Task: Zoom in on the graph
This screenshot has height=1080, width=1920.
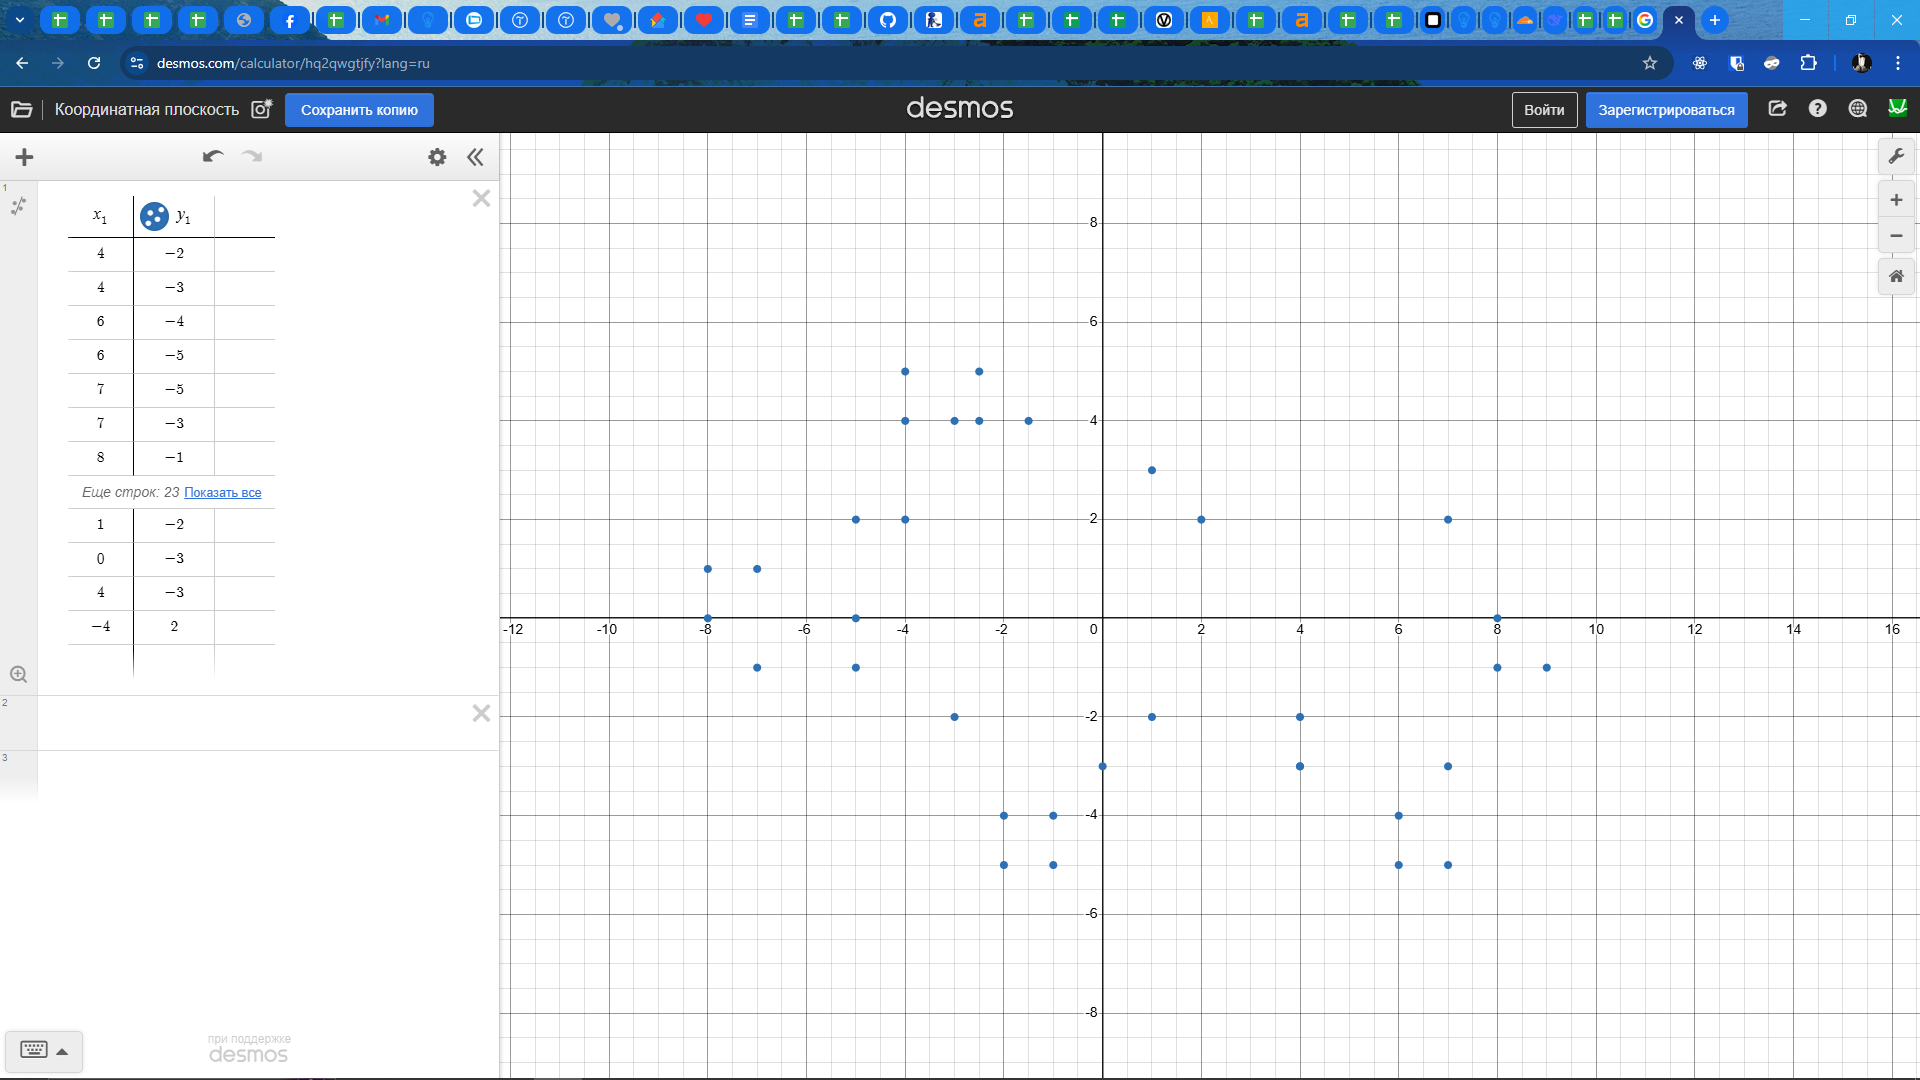Action: pos(1896,200)
